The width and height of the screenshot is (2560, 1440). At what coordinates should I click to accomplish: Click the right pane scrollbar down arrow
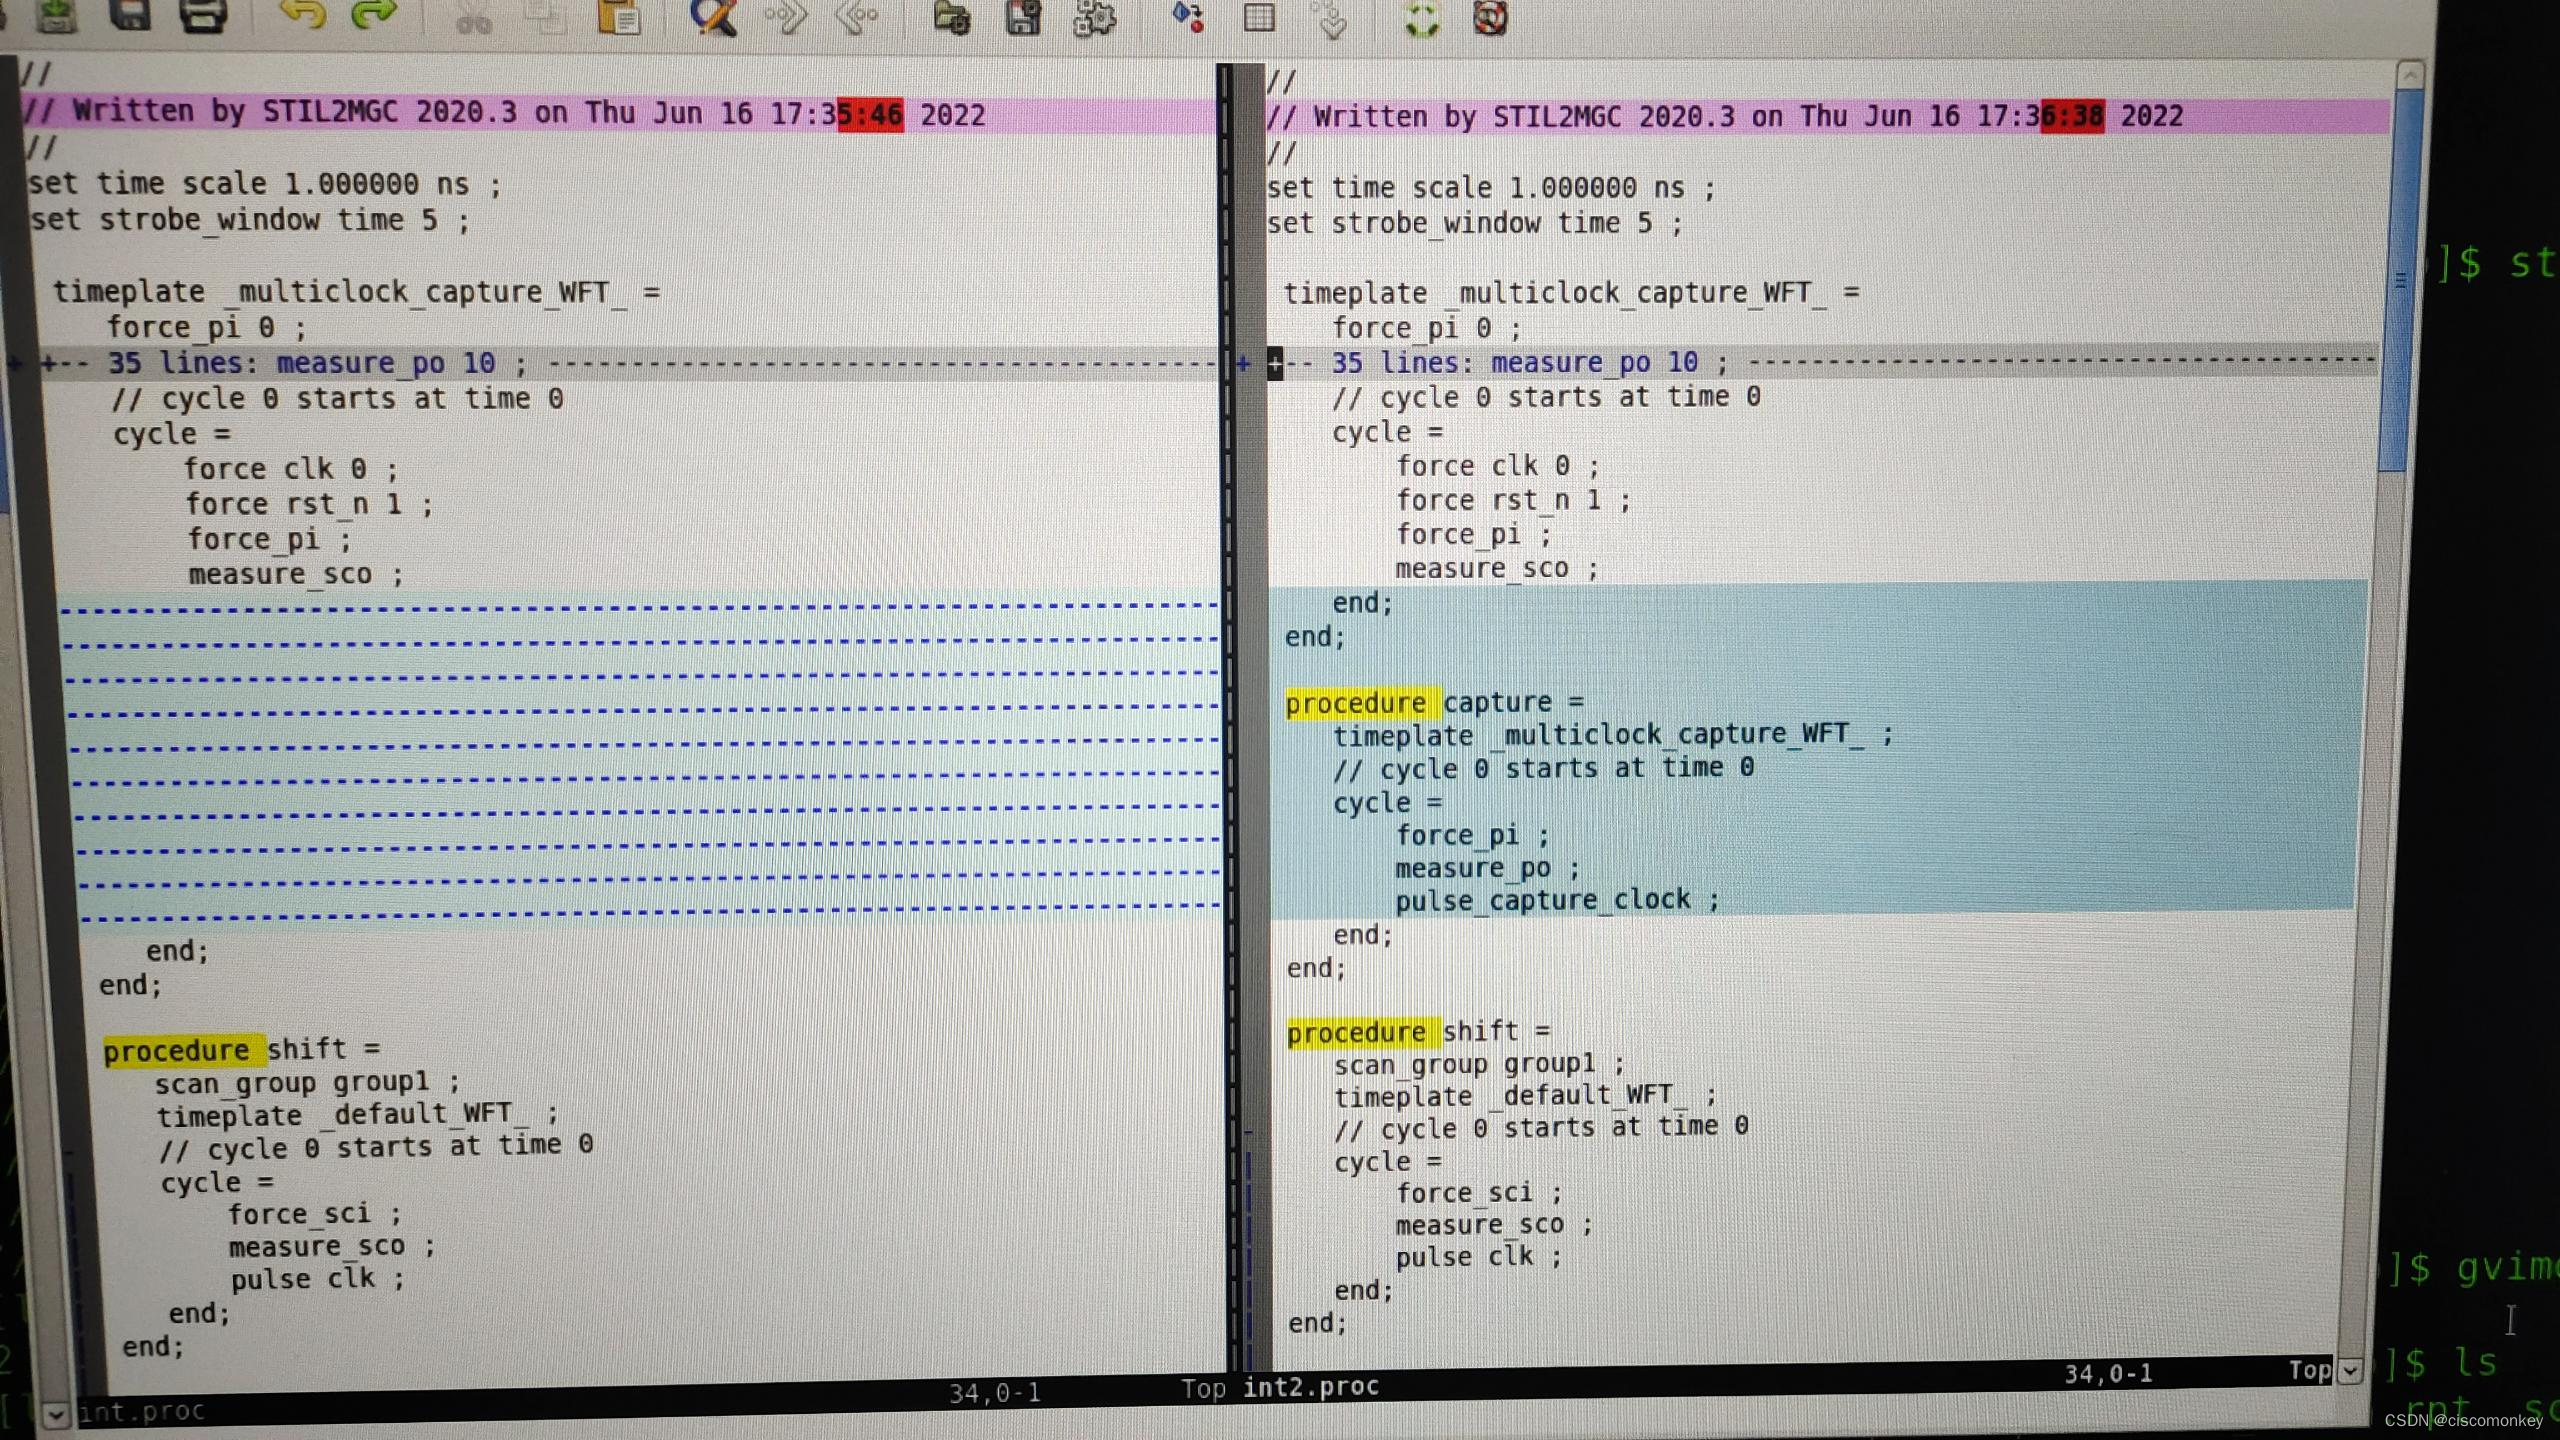click(2351, 1370)
